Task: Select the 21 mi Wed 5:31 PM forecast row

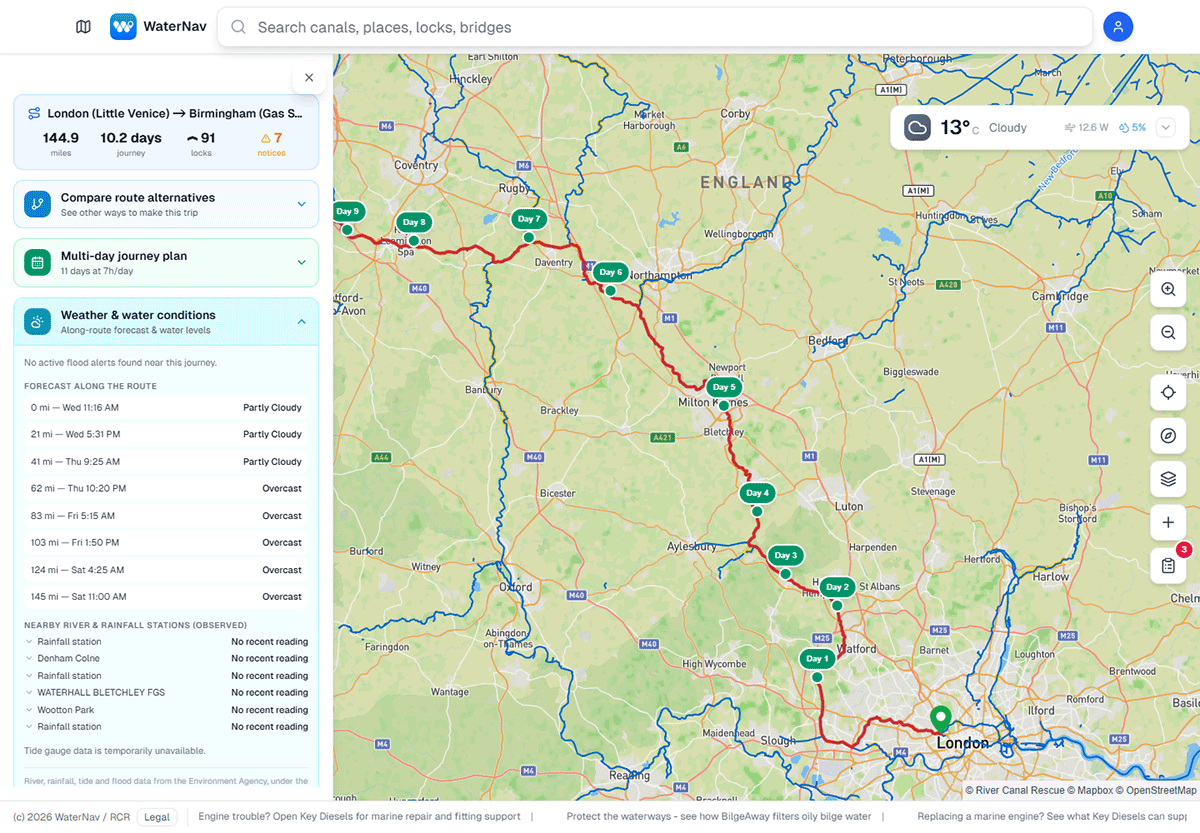Action: 166,434
